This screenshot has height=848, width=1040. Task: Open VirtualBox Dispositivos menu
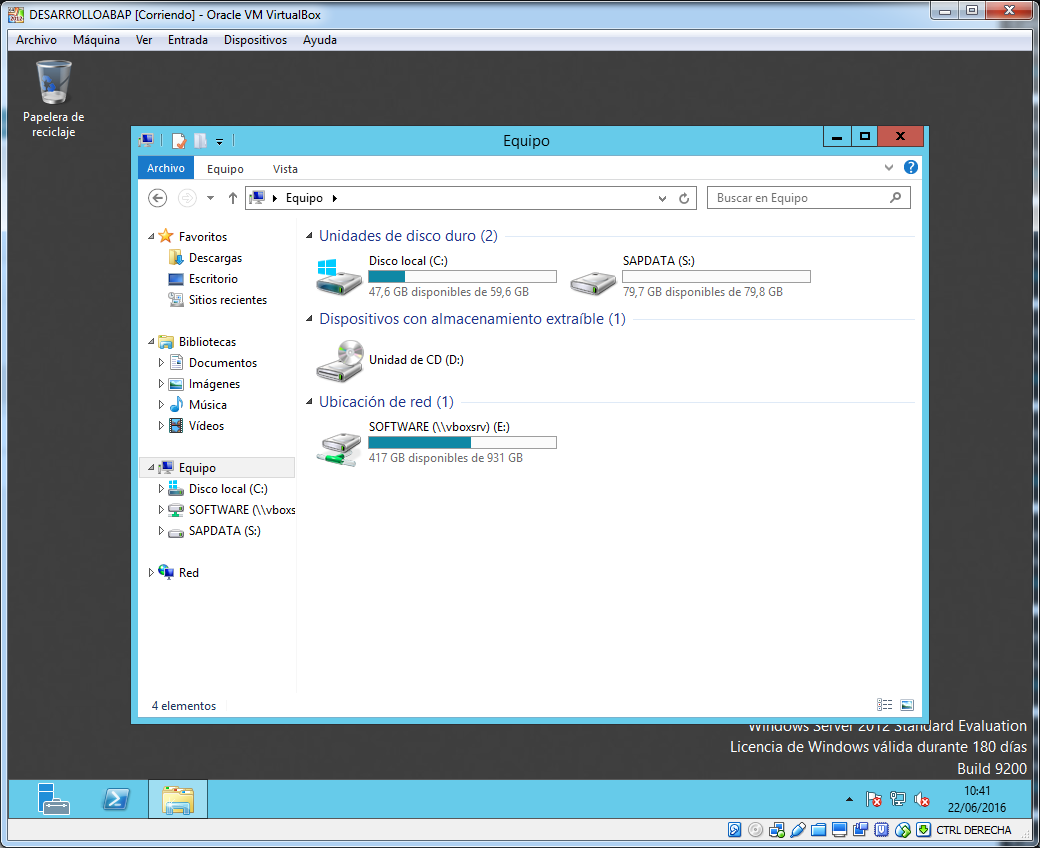255,40
